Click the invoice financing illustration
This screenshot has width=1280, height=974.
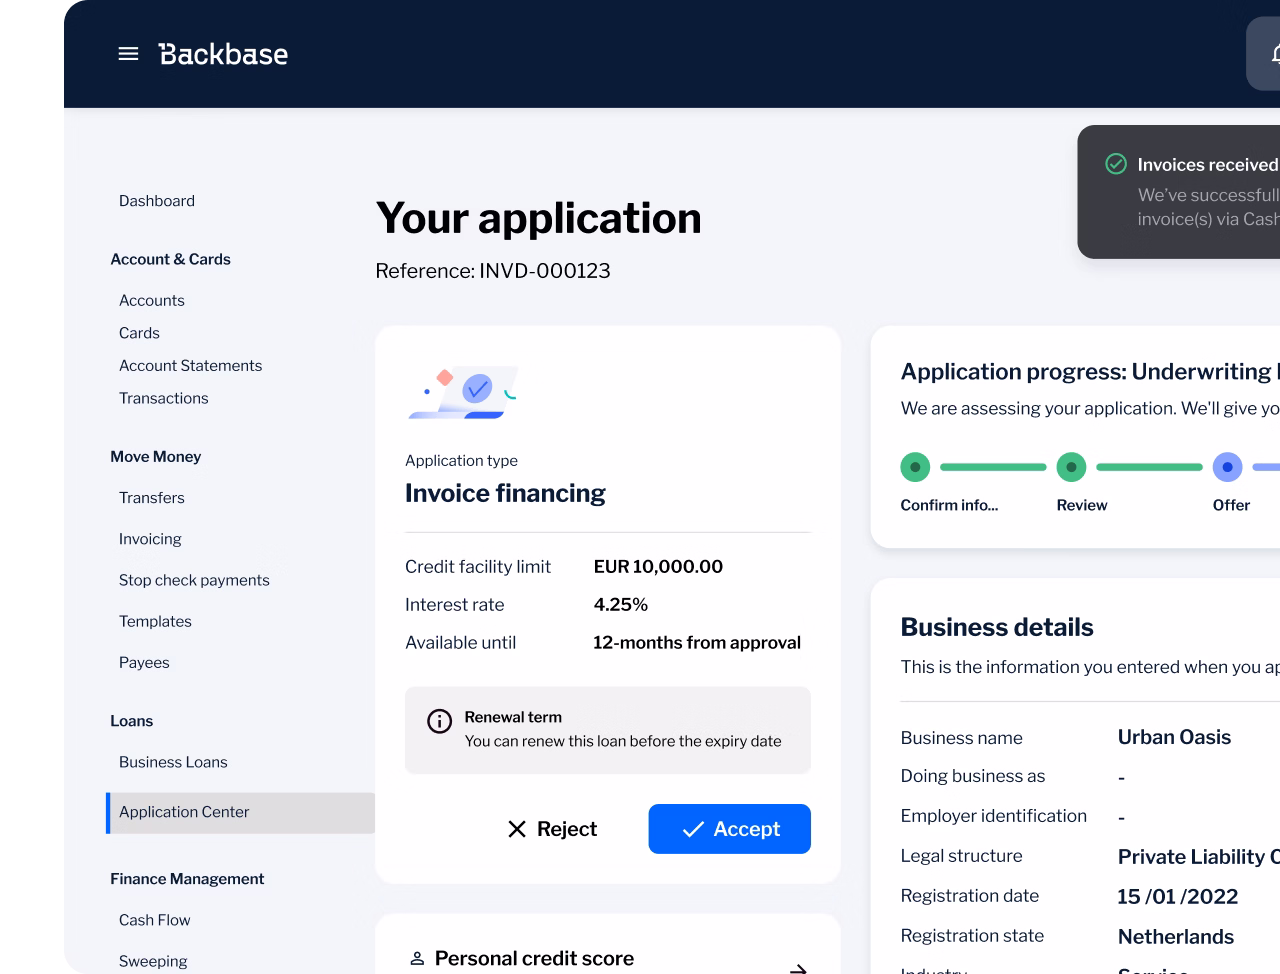point(462,391)
